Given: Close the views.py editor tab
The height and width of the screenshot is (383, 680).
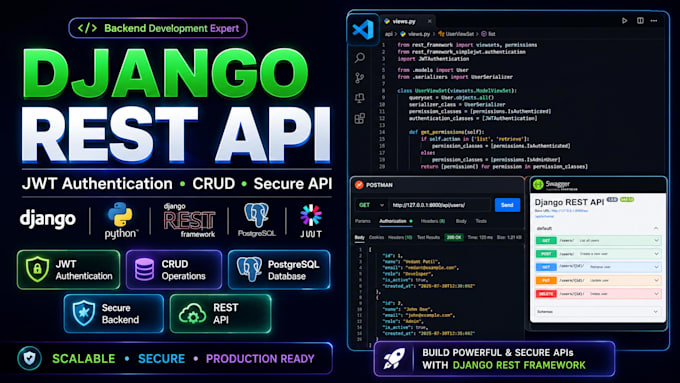Looking at the screenshot, I should tap(429, 21).
